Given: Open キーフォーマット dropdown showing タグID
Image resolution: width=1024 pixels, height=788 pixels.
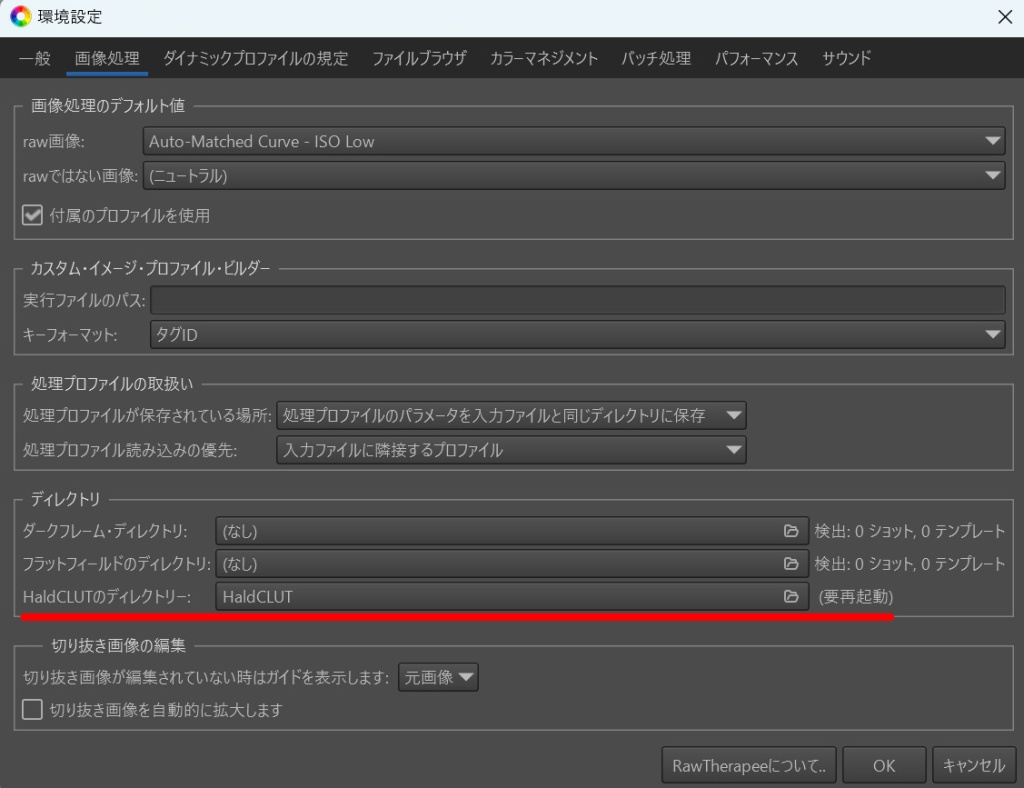Looking at the screenshot, I should pos(577,335).
